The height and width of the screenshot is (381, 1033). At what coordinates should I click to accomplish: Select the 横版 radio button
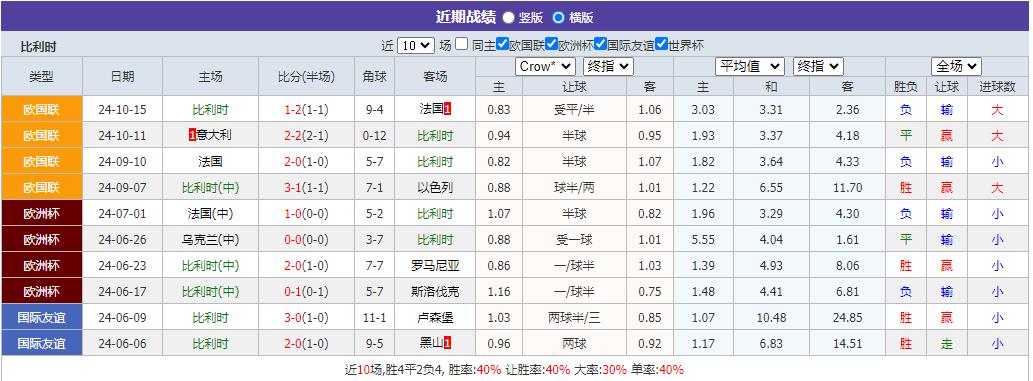click(x=559, y=18)
